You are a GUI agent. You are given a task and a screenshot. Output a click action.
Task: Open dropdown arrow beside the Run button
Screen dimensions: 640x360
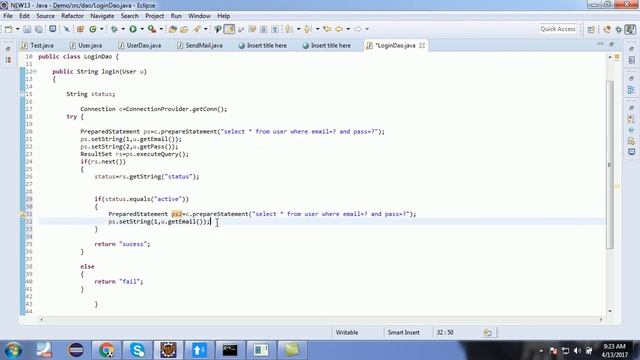(142, 29)
